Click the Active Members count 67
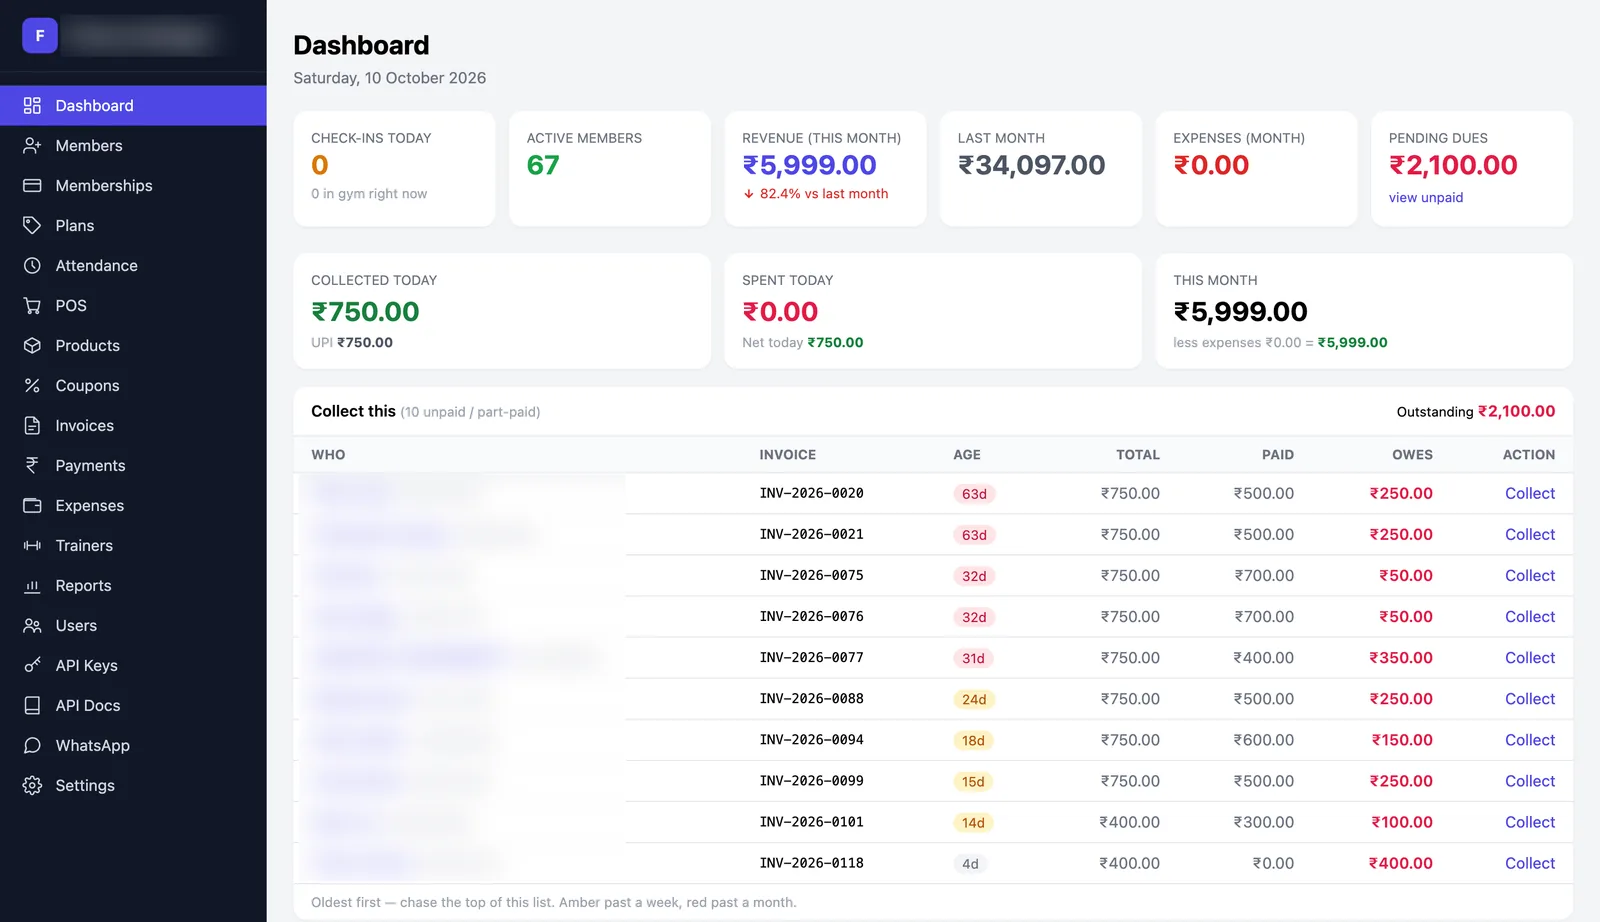1600x922 pixels. [543, 165]
